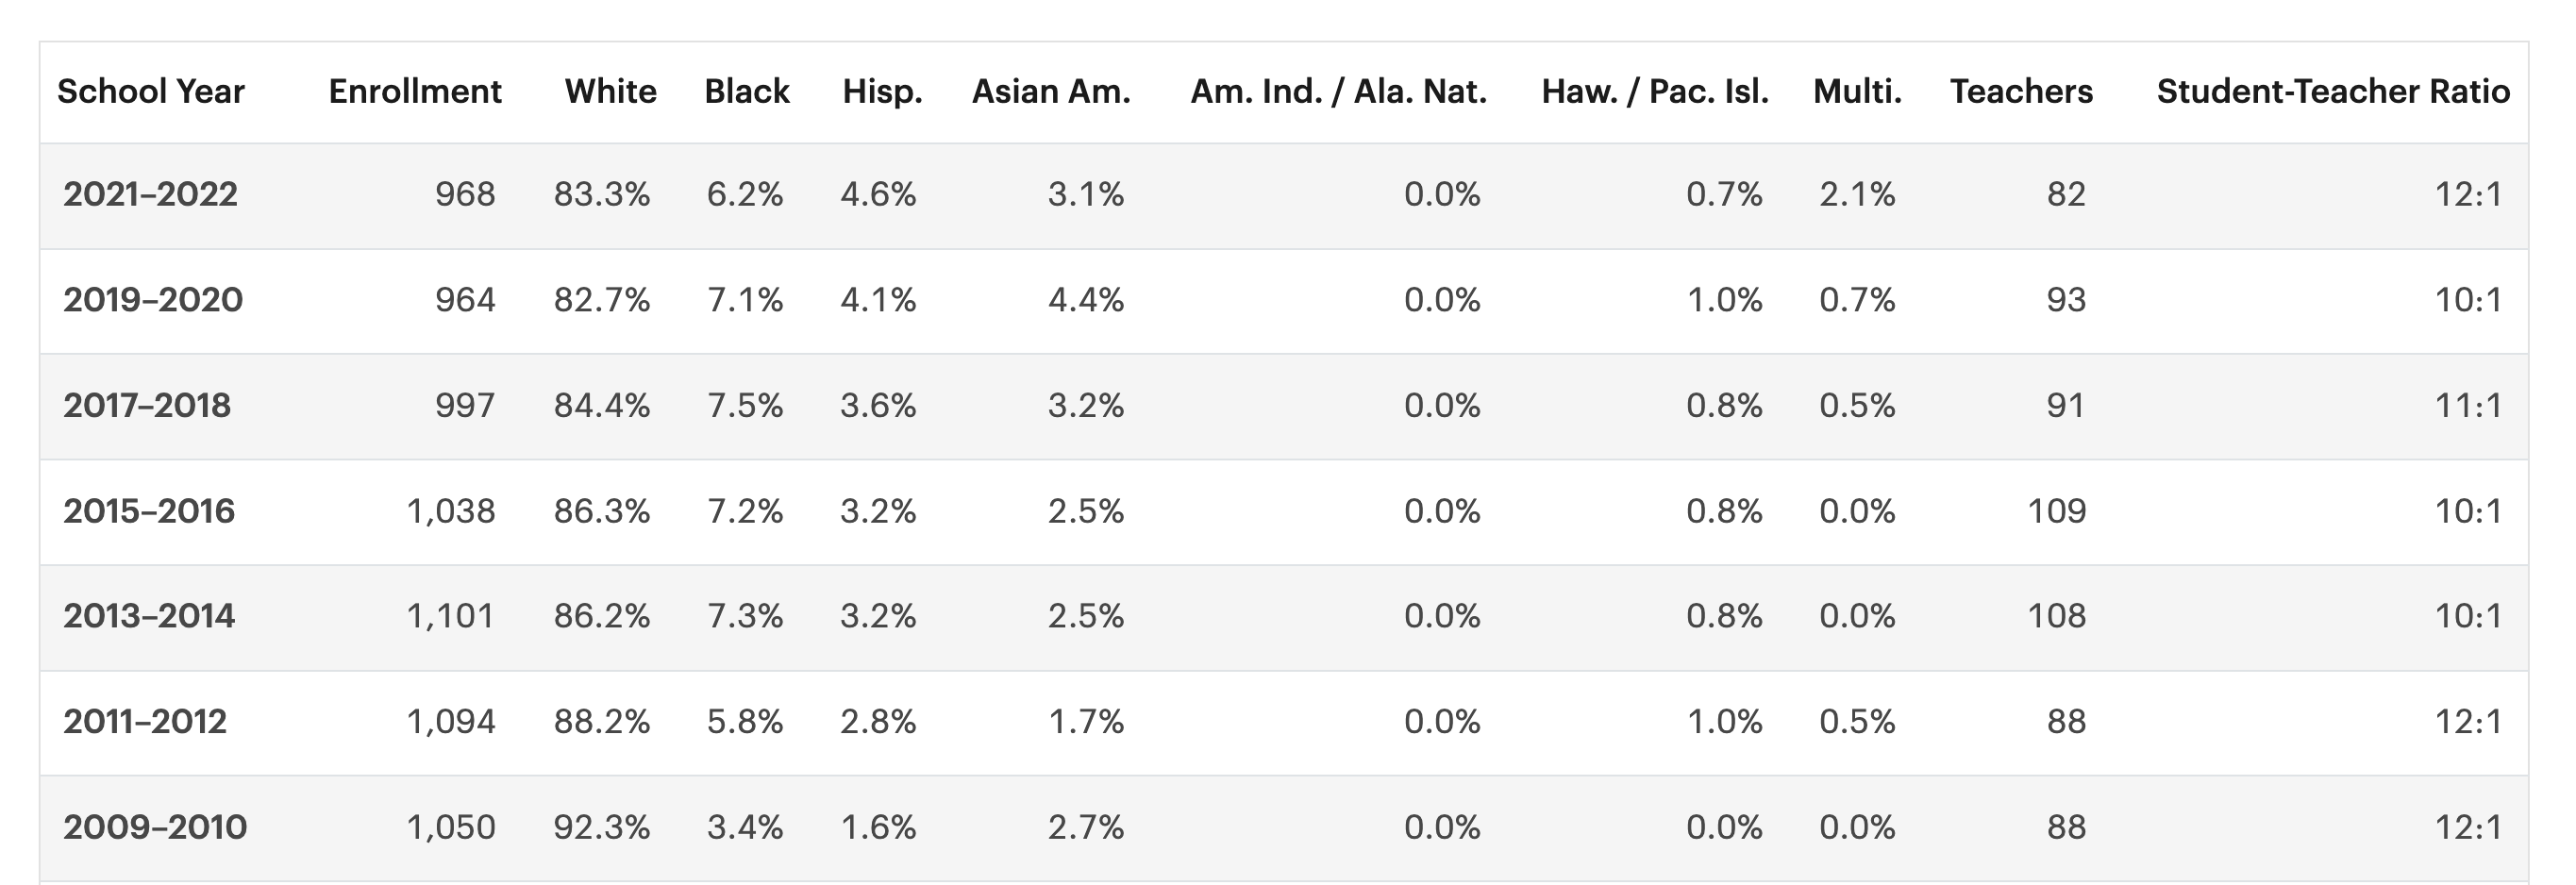Click the Hisp. column header
The height and width of the screenshot is (885, 2576).
click(882, 92)
